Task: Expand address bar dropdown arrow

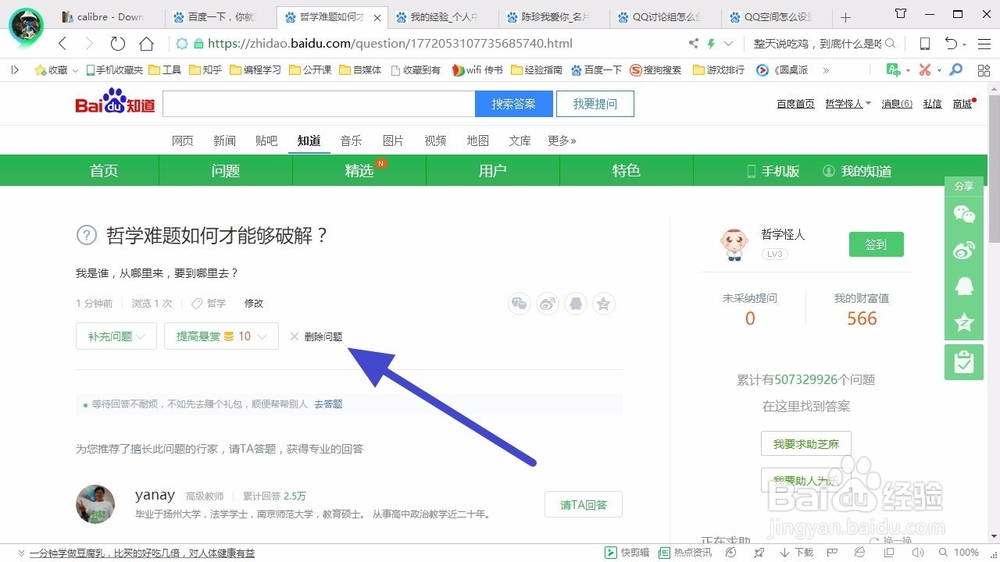Action: pyautogui.click(x=728, y=43)
